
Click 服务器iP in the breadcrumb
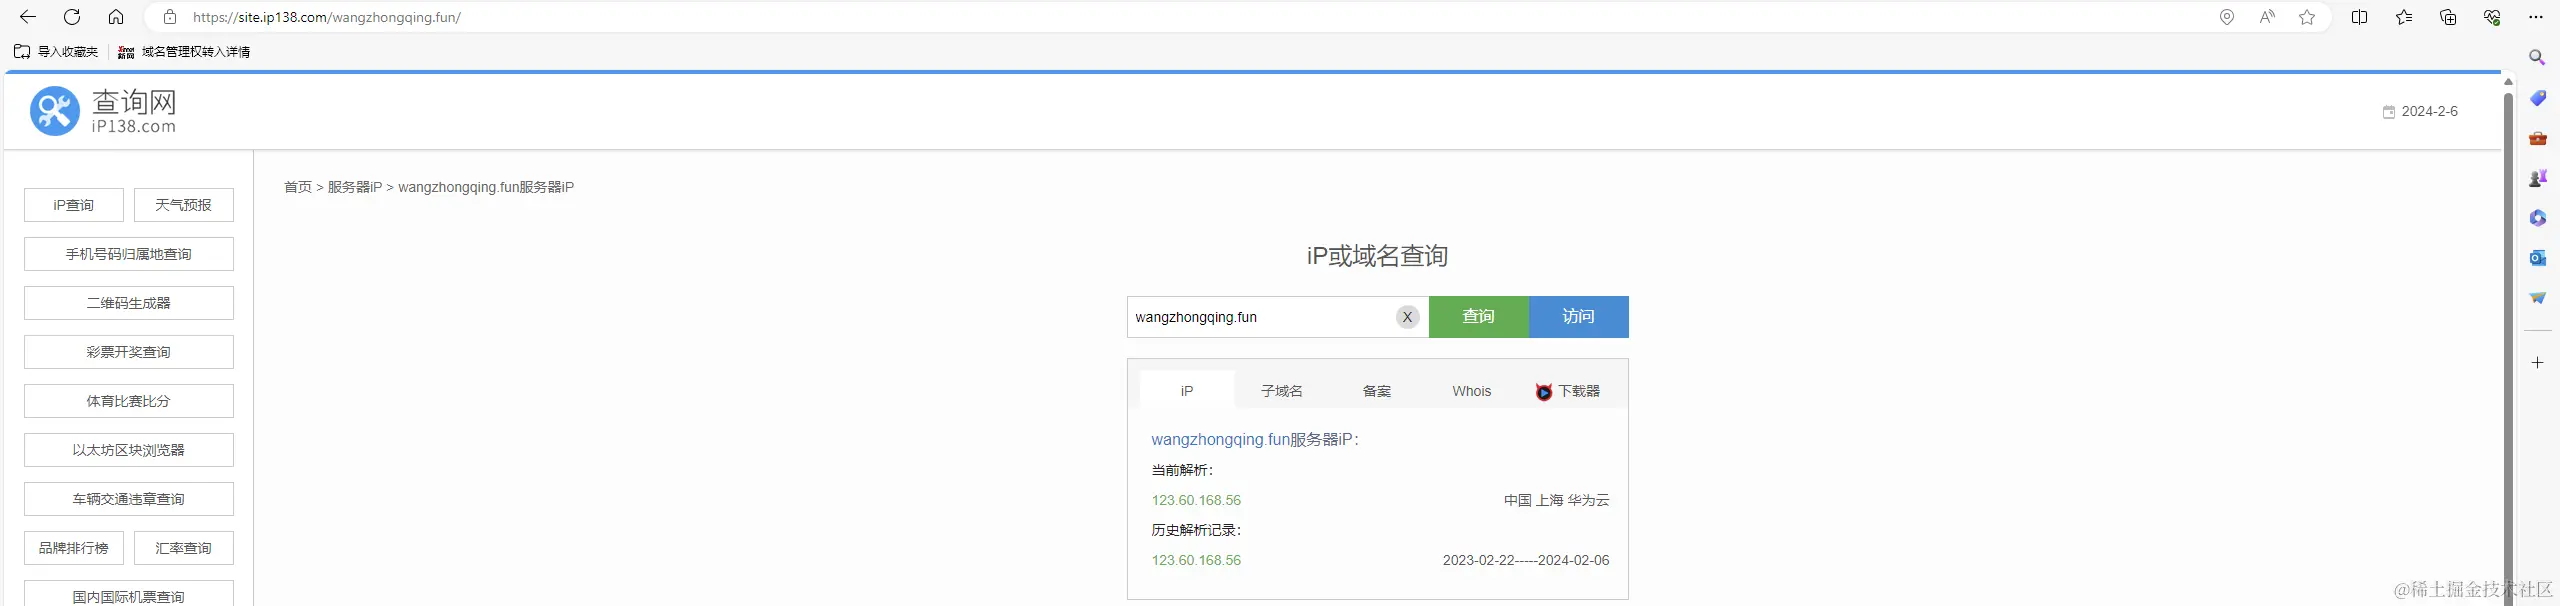tap(355, 187)
